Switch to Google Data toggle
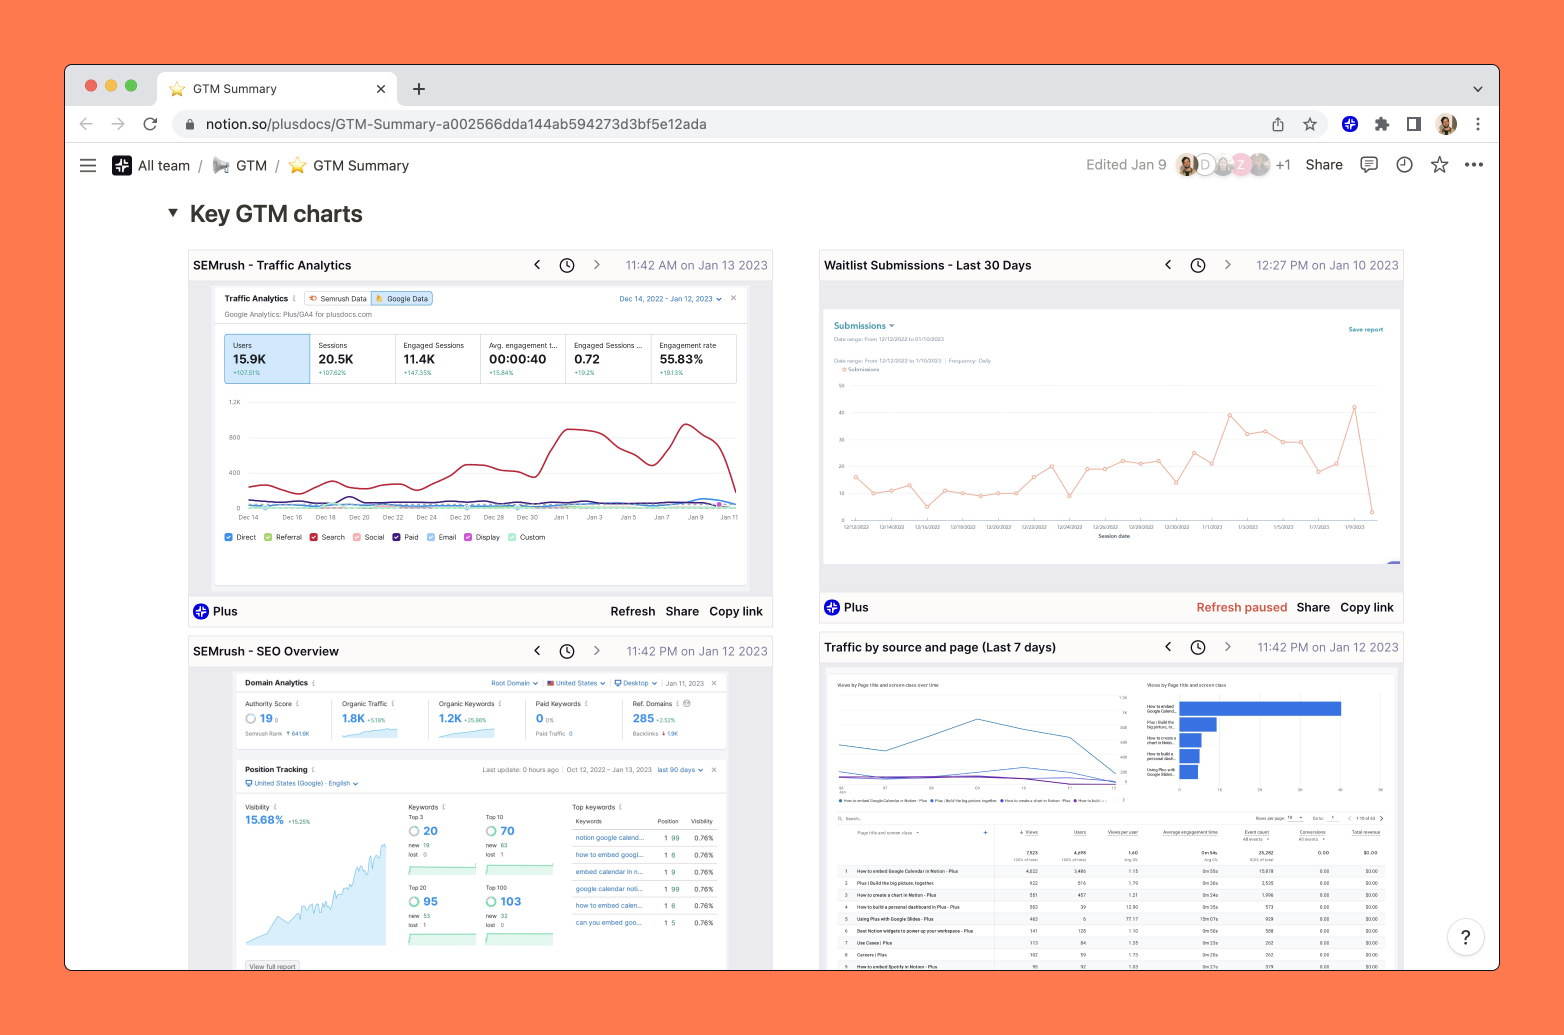The height and width of the screenshot is (1035, 1564). pos(402,298)
